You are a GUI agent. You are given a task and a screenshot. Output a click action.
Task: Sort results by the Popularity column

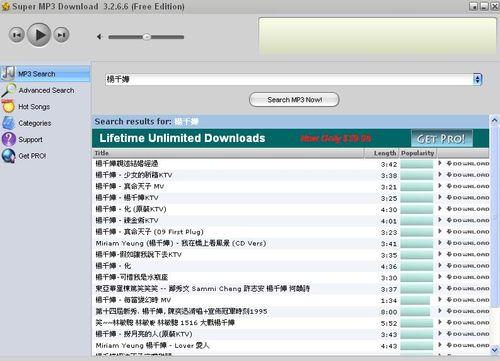coord(418,153)
